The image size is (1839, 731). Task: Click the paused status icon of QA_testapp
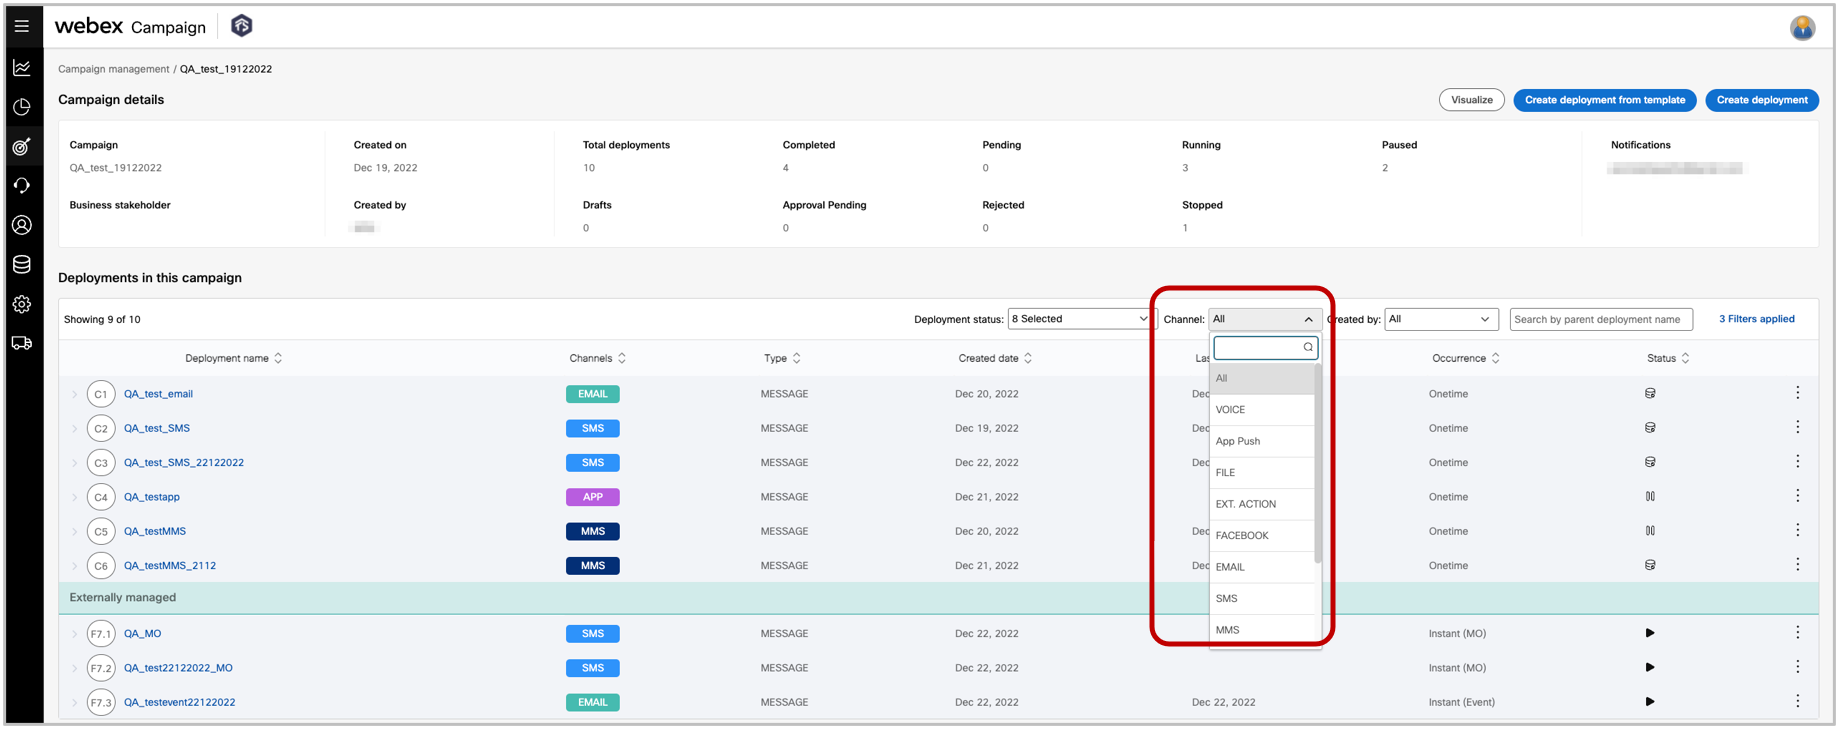(x=1650, y=496)
